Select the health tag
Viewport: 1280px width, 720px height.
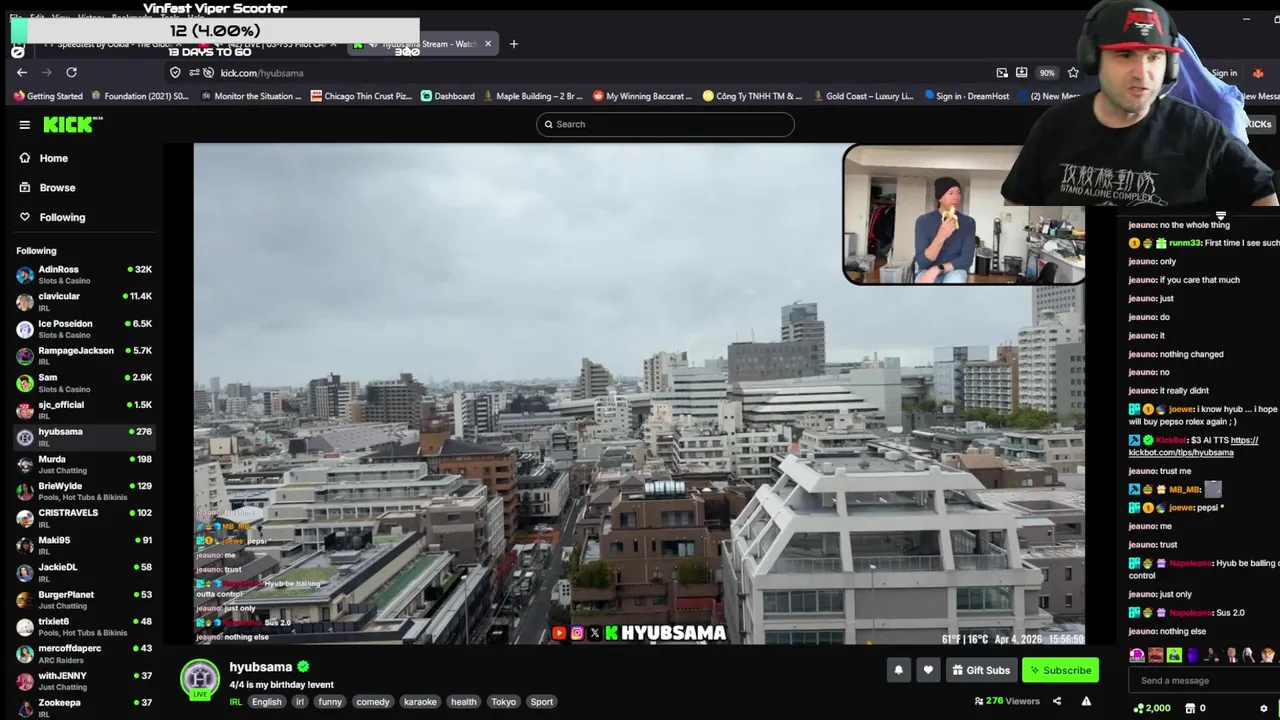pos(463,702)
